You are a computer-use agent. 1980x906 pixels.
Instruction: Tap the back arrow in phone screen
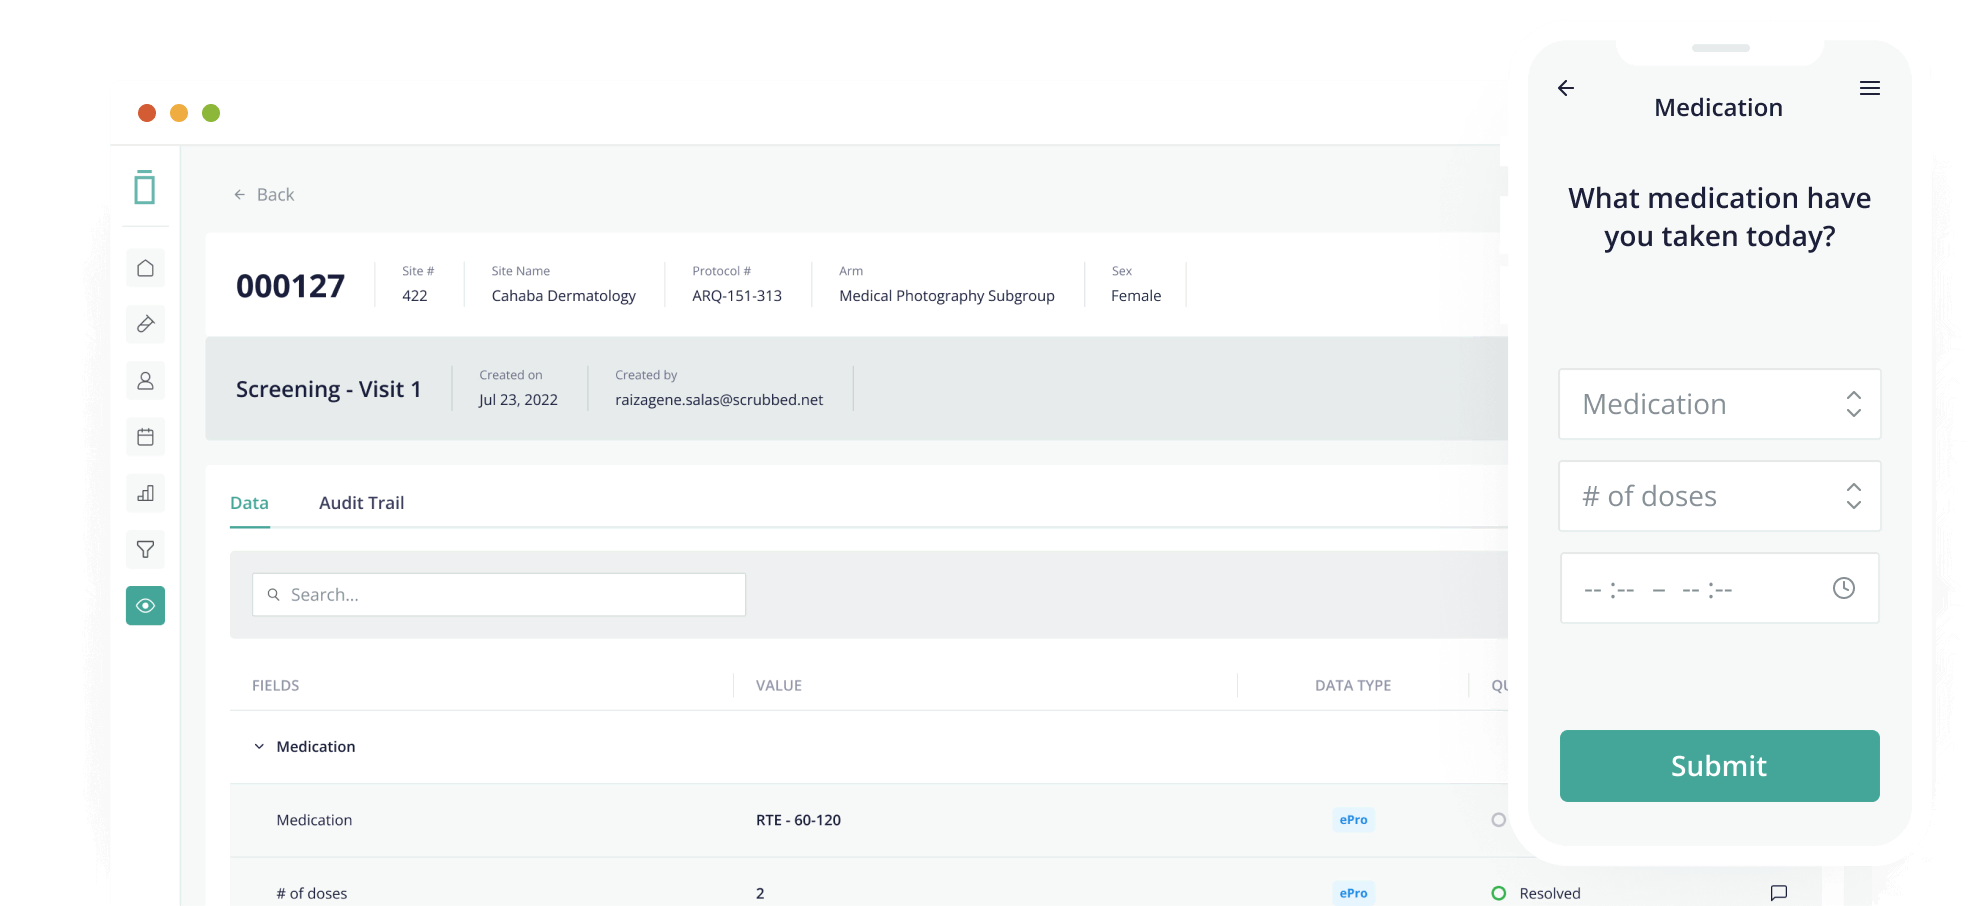pyautogui.click(x=1566, y=88)
